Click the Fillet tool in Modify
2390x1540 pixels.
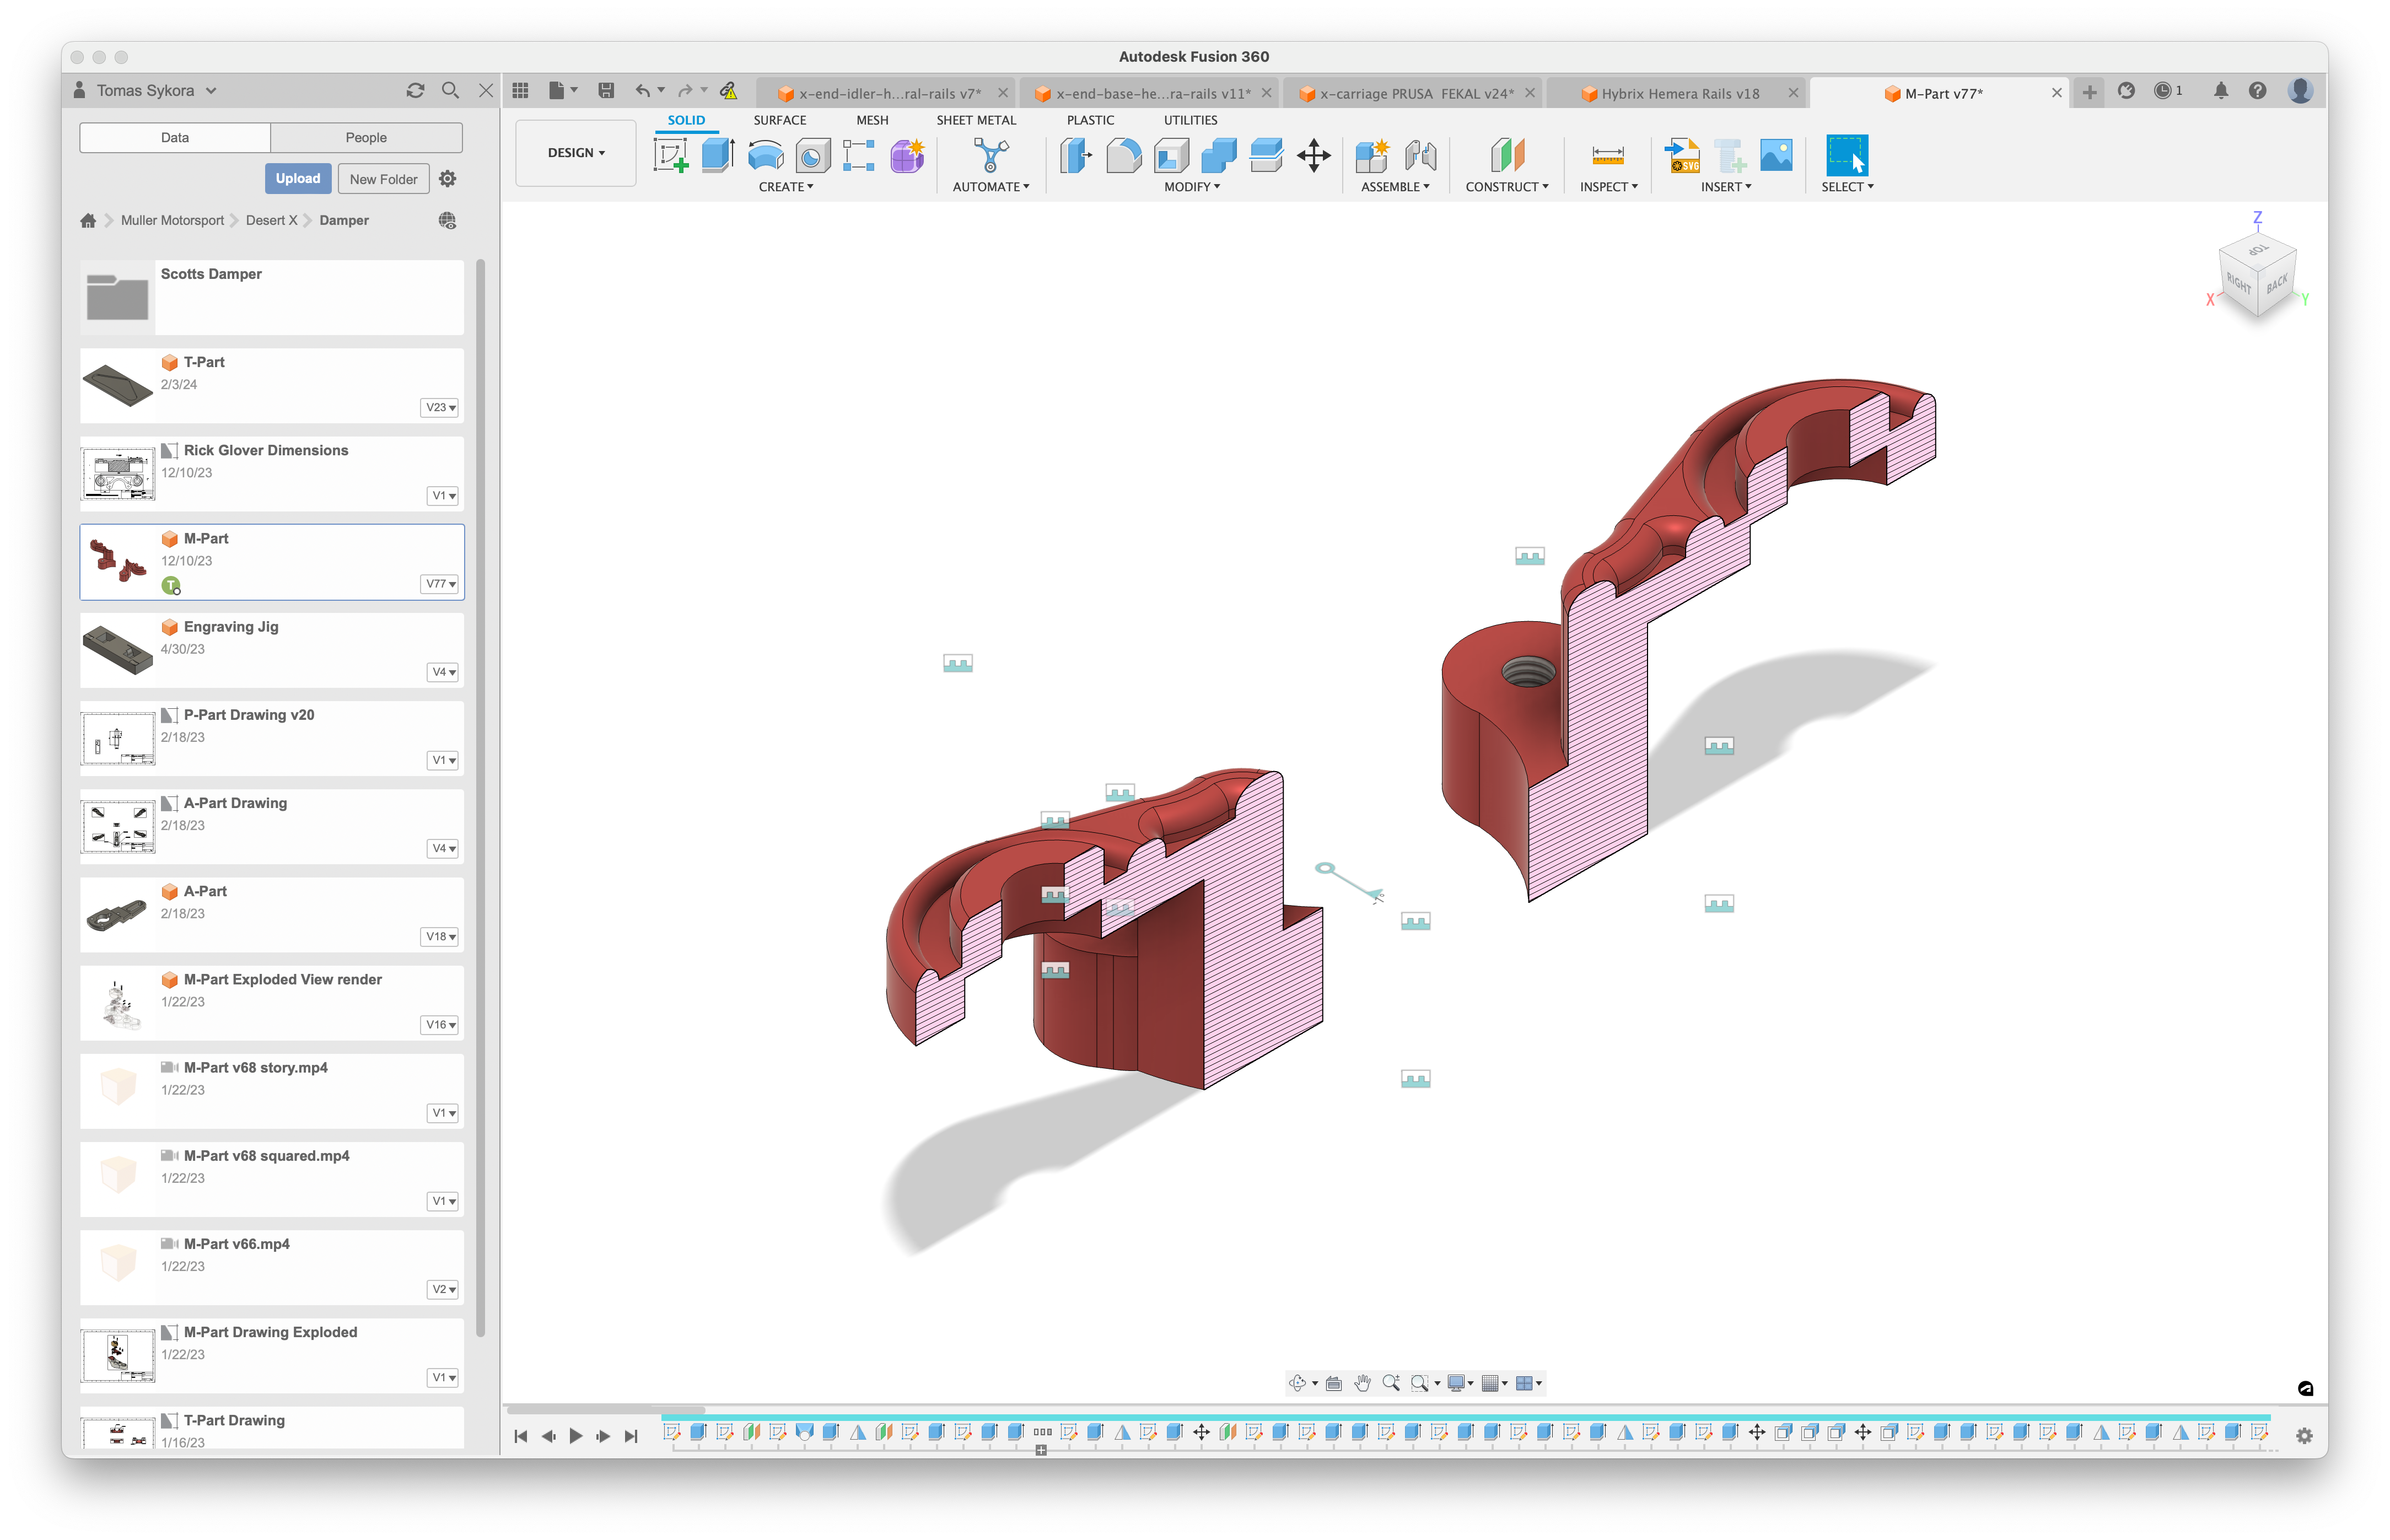point(1123,156)
